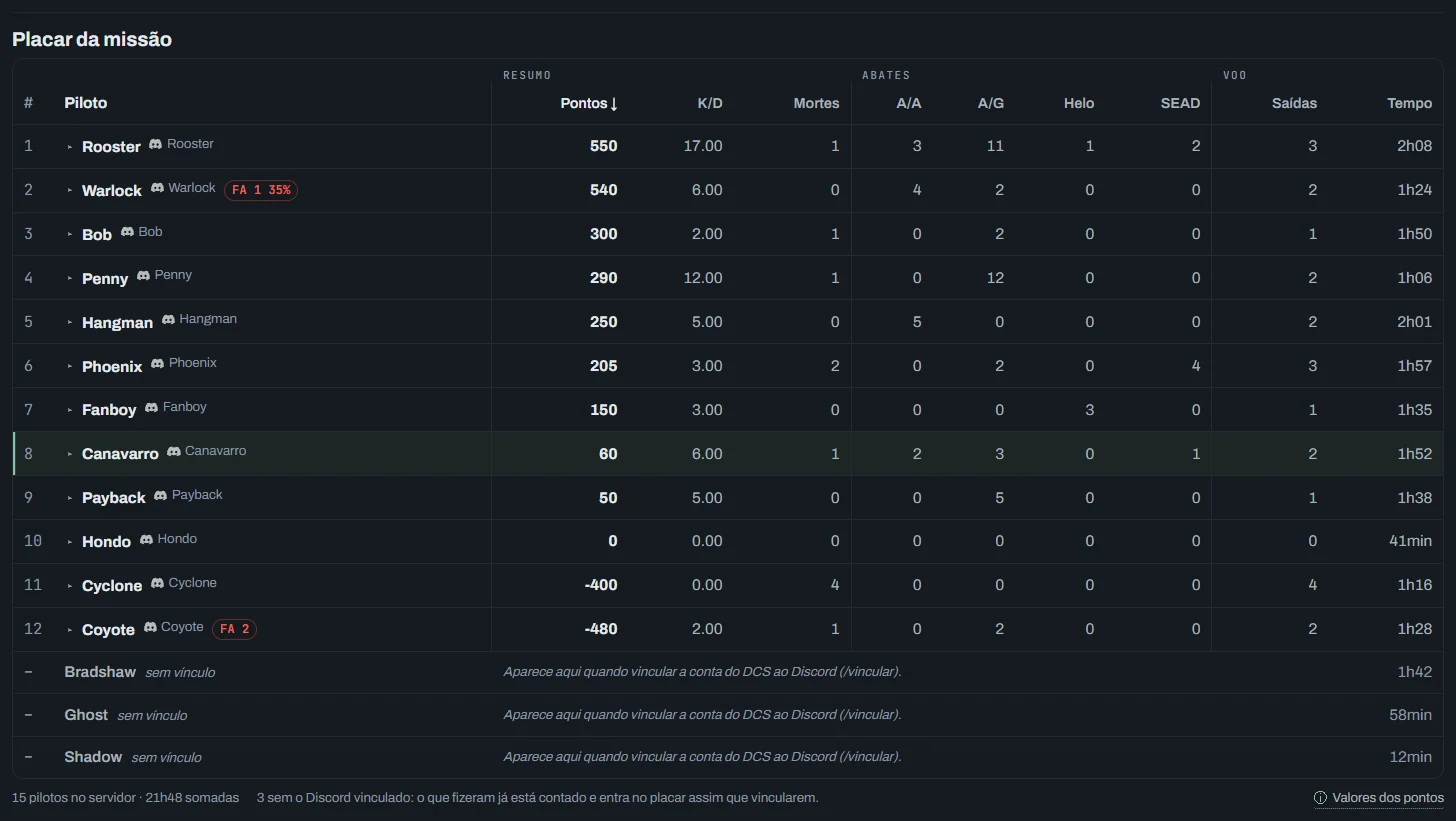1456x821 pixels.
Task: Click Payback's Discord icon
Action: [x=160, y=495]
